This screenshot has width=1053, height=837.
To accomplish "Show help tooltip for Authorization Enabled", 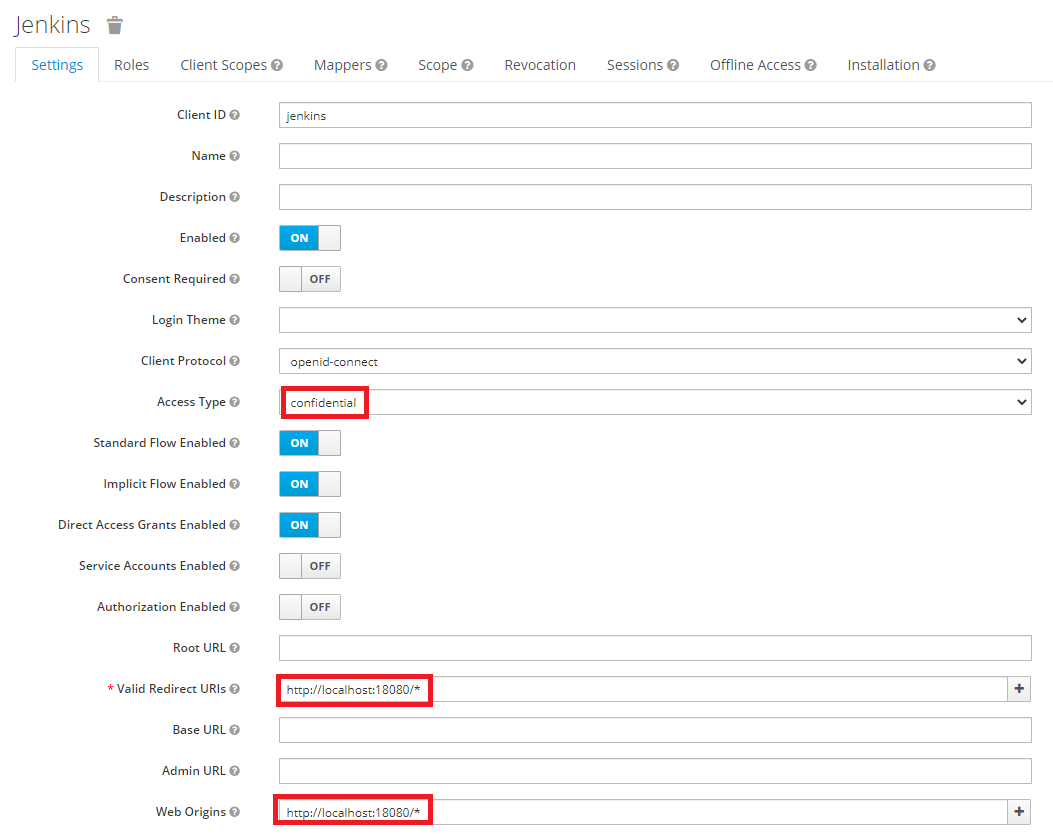I will [234, 607].
